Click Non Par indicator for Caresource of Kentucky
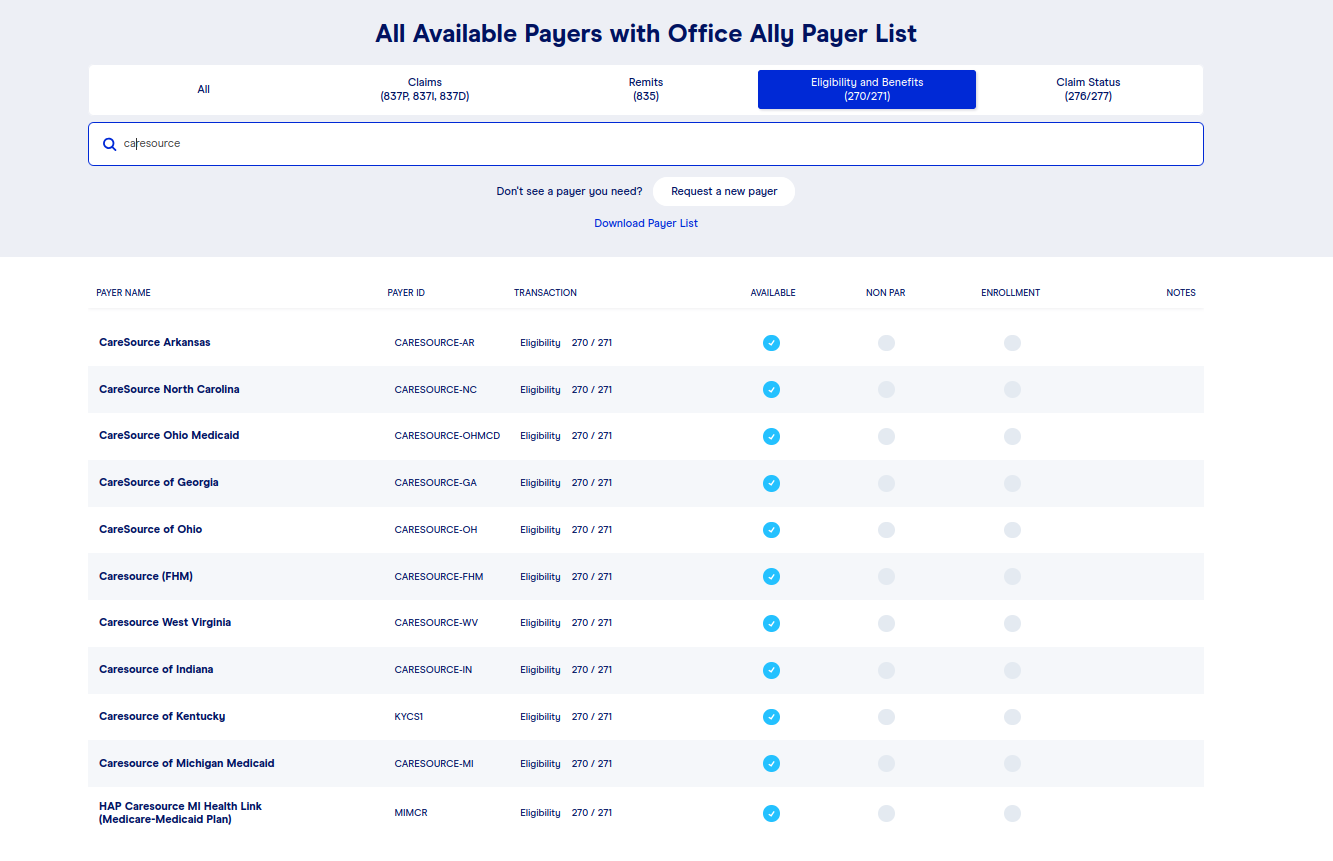This screenshot has height=861, width=1333. (886, 717)
